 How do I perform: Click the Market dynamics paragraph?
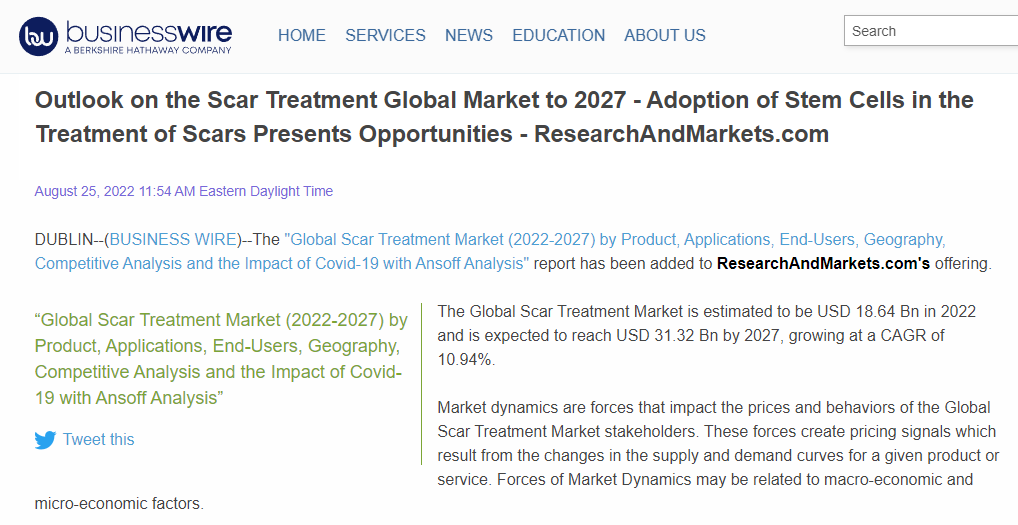tap(717, 444)
